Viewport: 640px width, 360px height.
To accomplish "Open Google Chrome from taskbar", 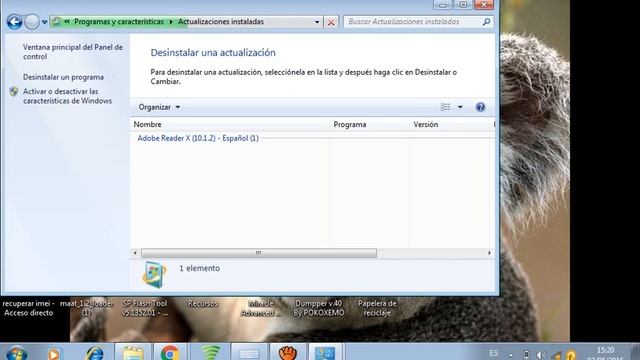I will click(x=170, y=353).
